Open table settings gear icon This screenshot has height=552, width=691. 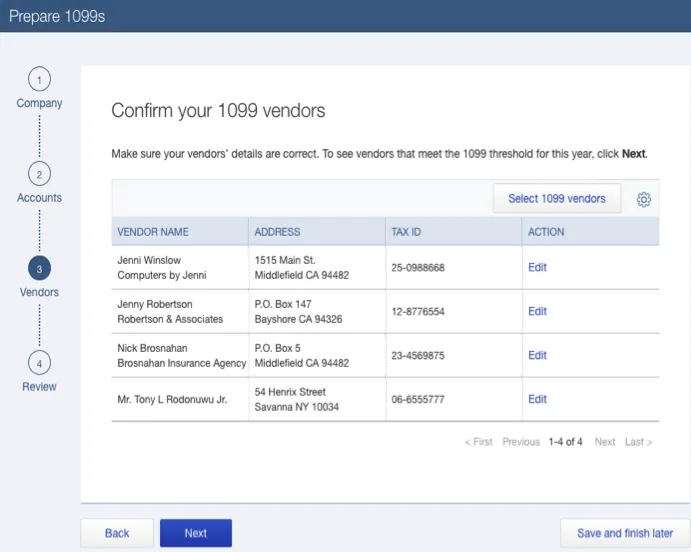point(643,199)
